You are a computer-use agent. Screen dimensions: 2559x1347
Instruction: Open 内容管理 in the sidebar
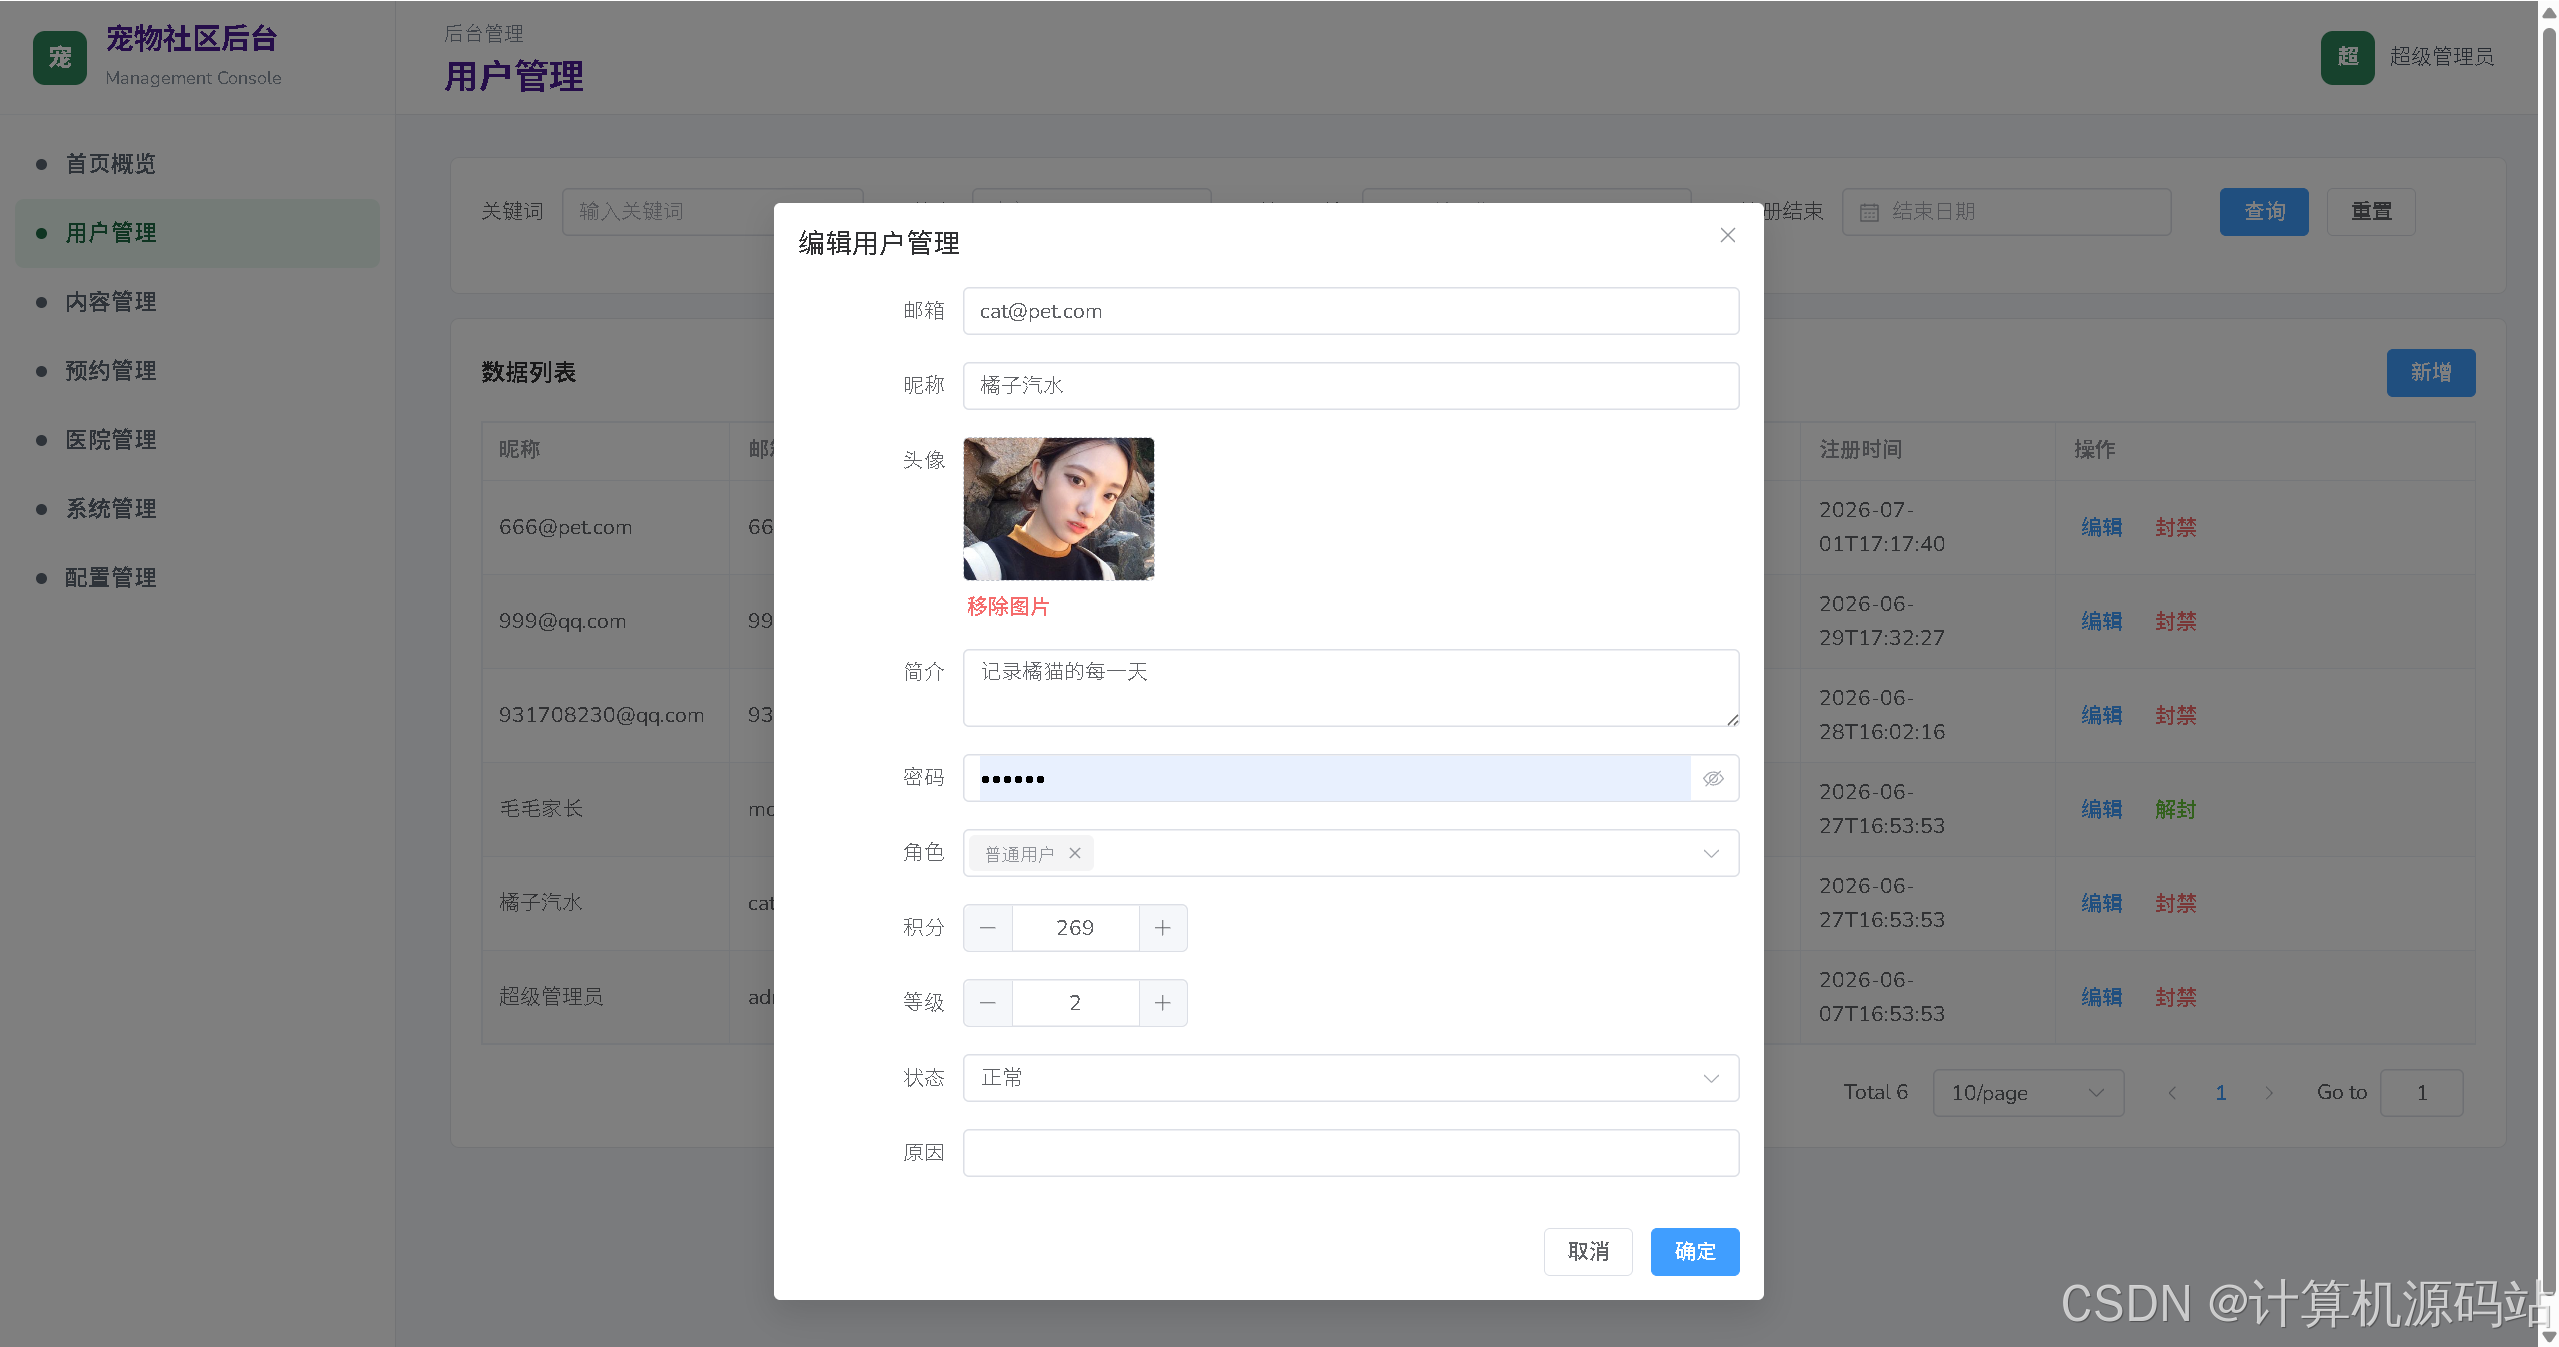tap(197, 302)
